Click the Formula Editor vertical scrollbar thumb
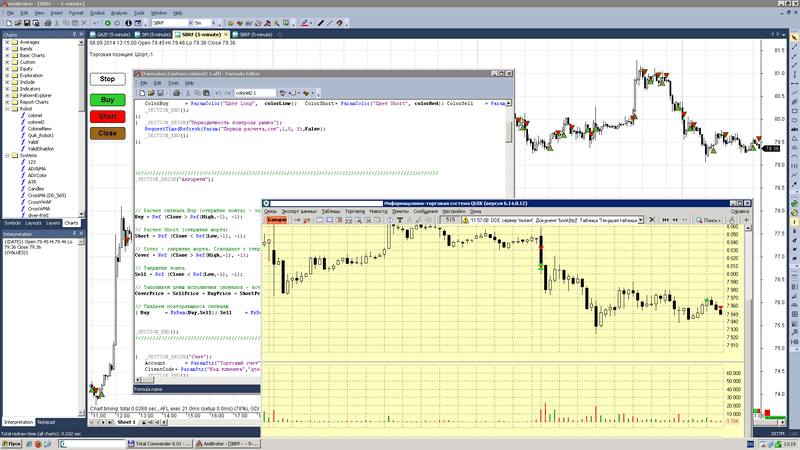The image size is (800, 450). [509, 132]
